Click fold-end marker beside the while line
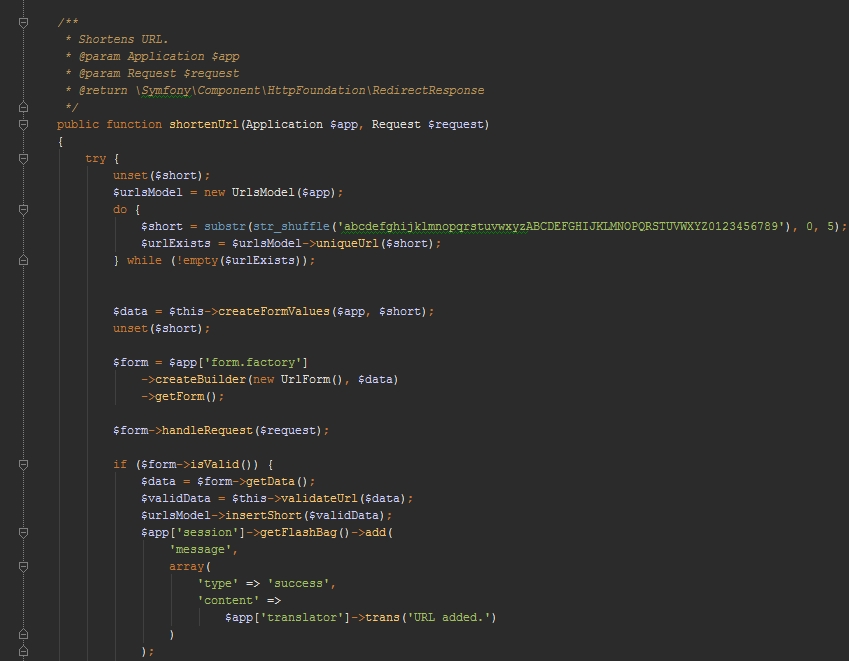 [x=23, y=260]
